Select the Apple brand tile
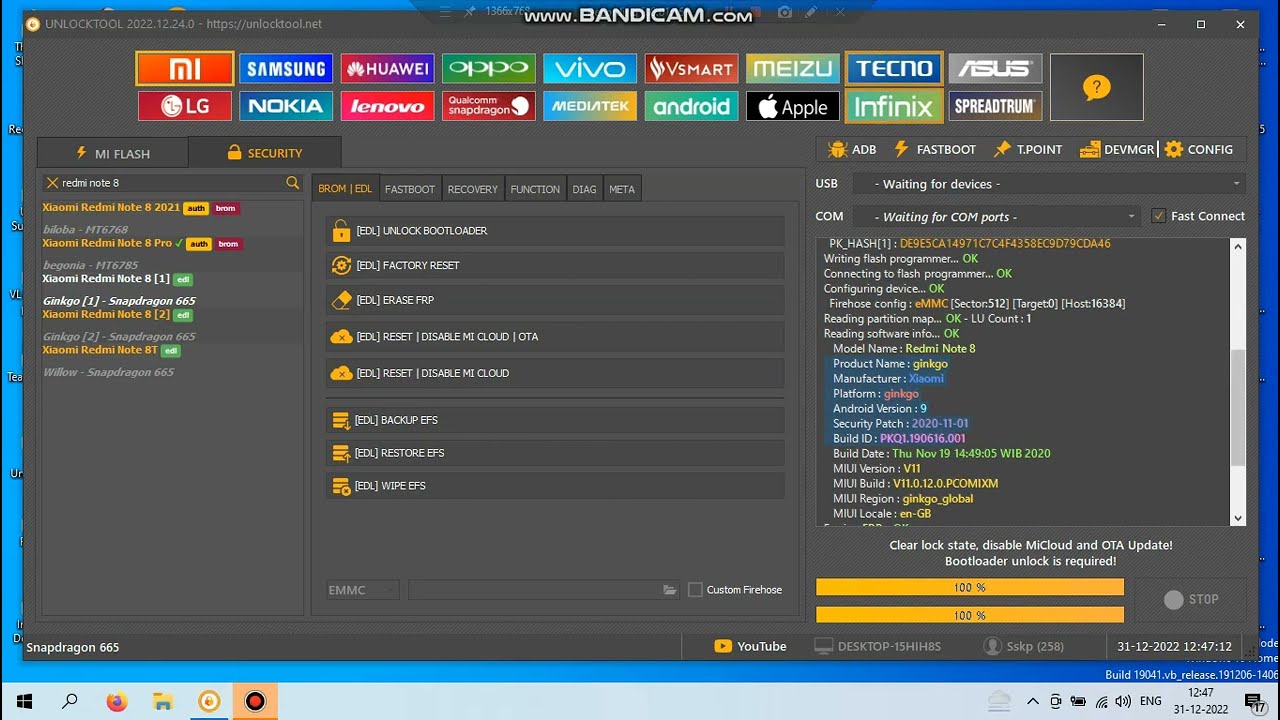 [792, 106]
